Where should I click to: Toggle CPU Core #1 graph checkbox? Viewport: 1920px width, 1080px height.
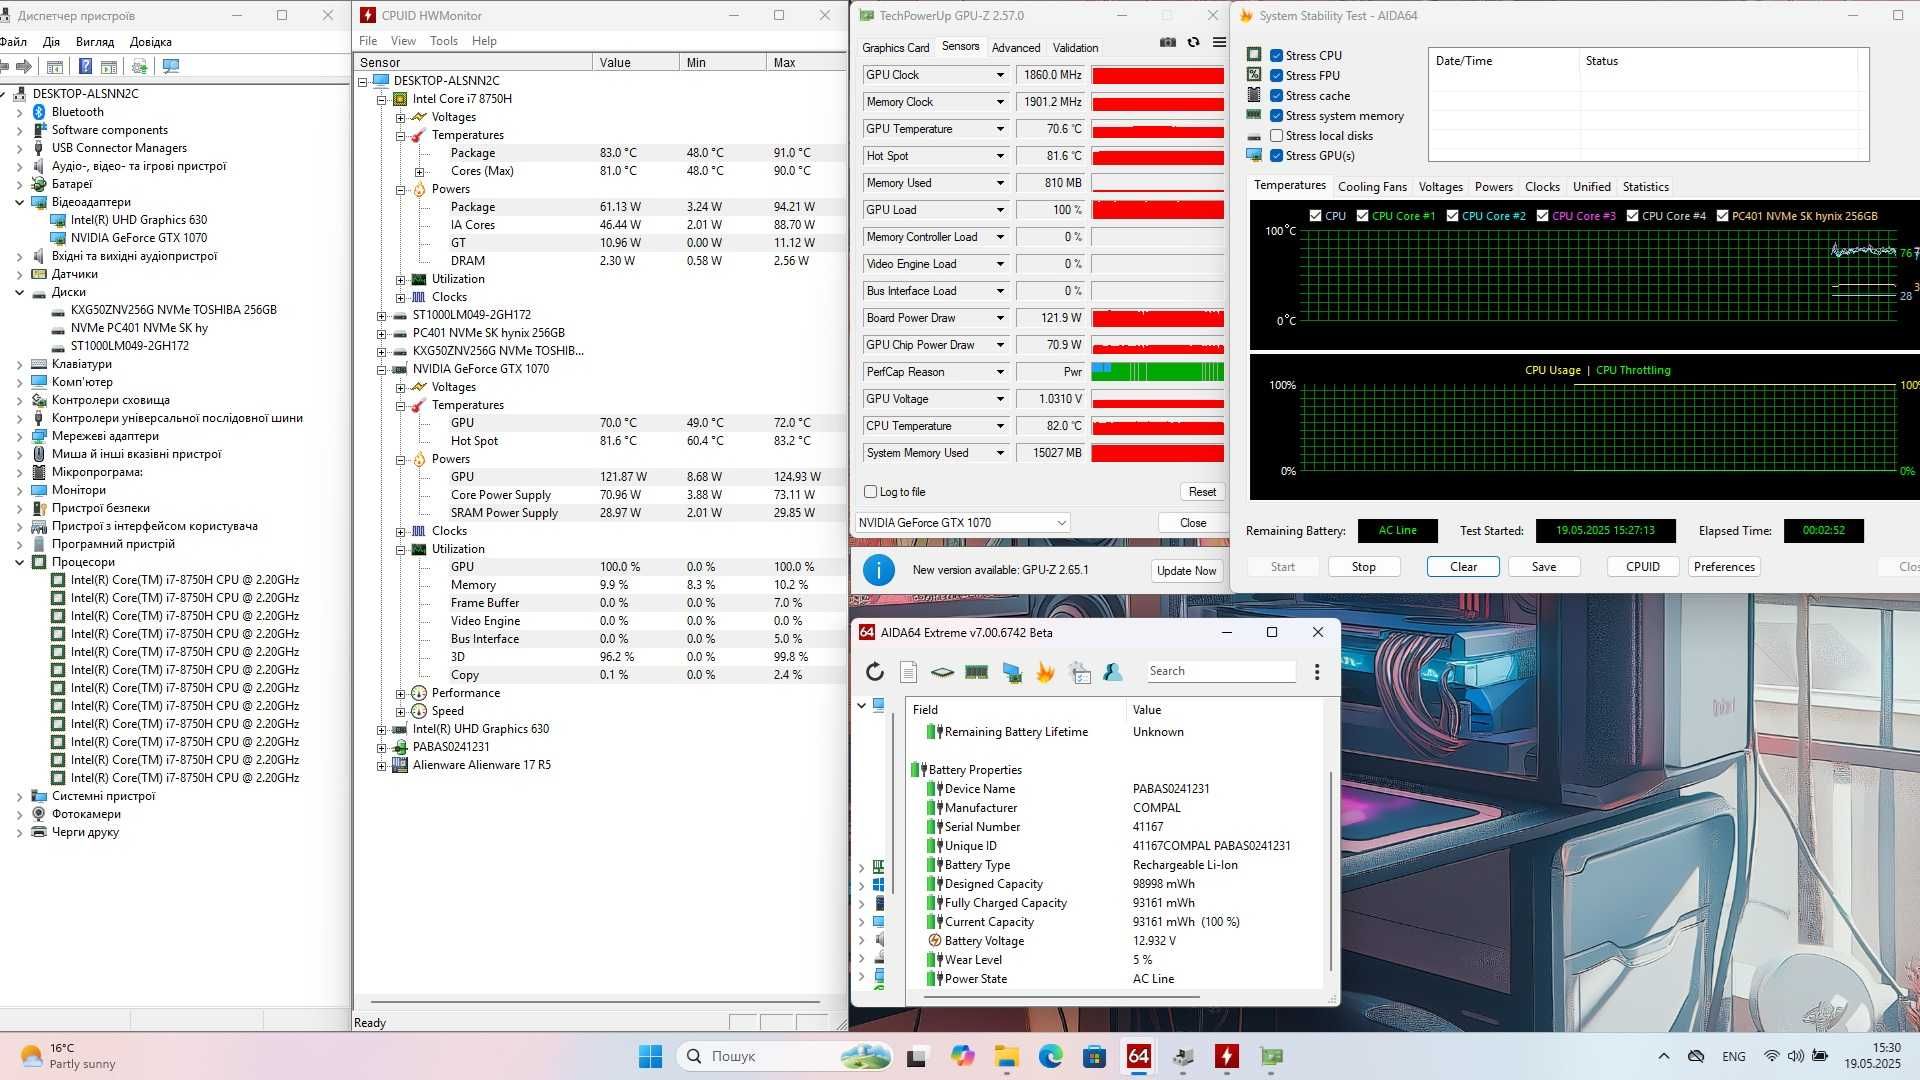pos(1362,216)
